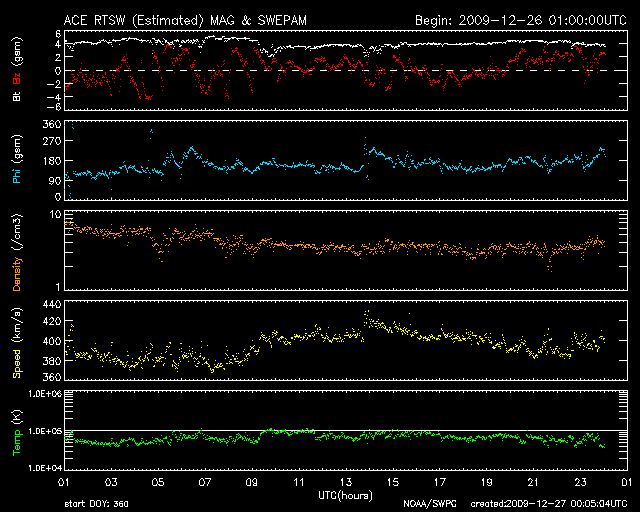The width and height of the screenshot is (640, 512).
Task: Click the '03' hour label on time axis
Action: point(111,482)
